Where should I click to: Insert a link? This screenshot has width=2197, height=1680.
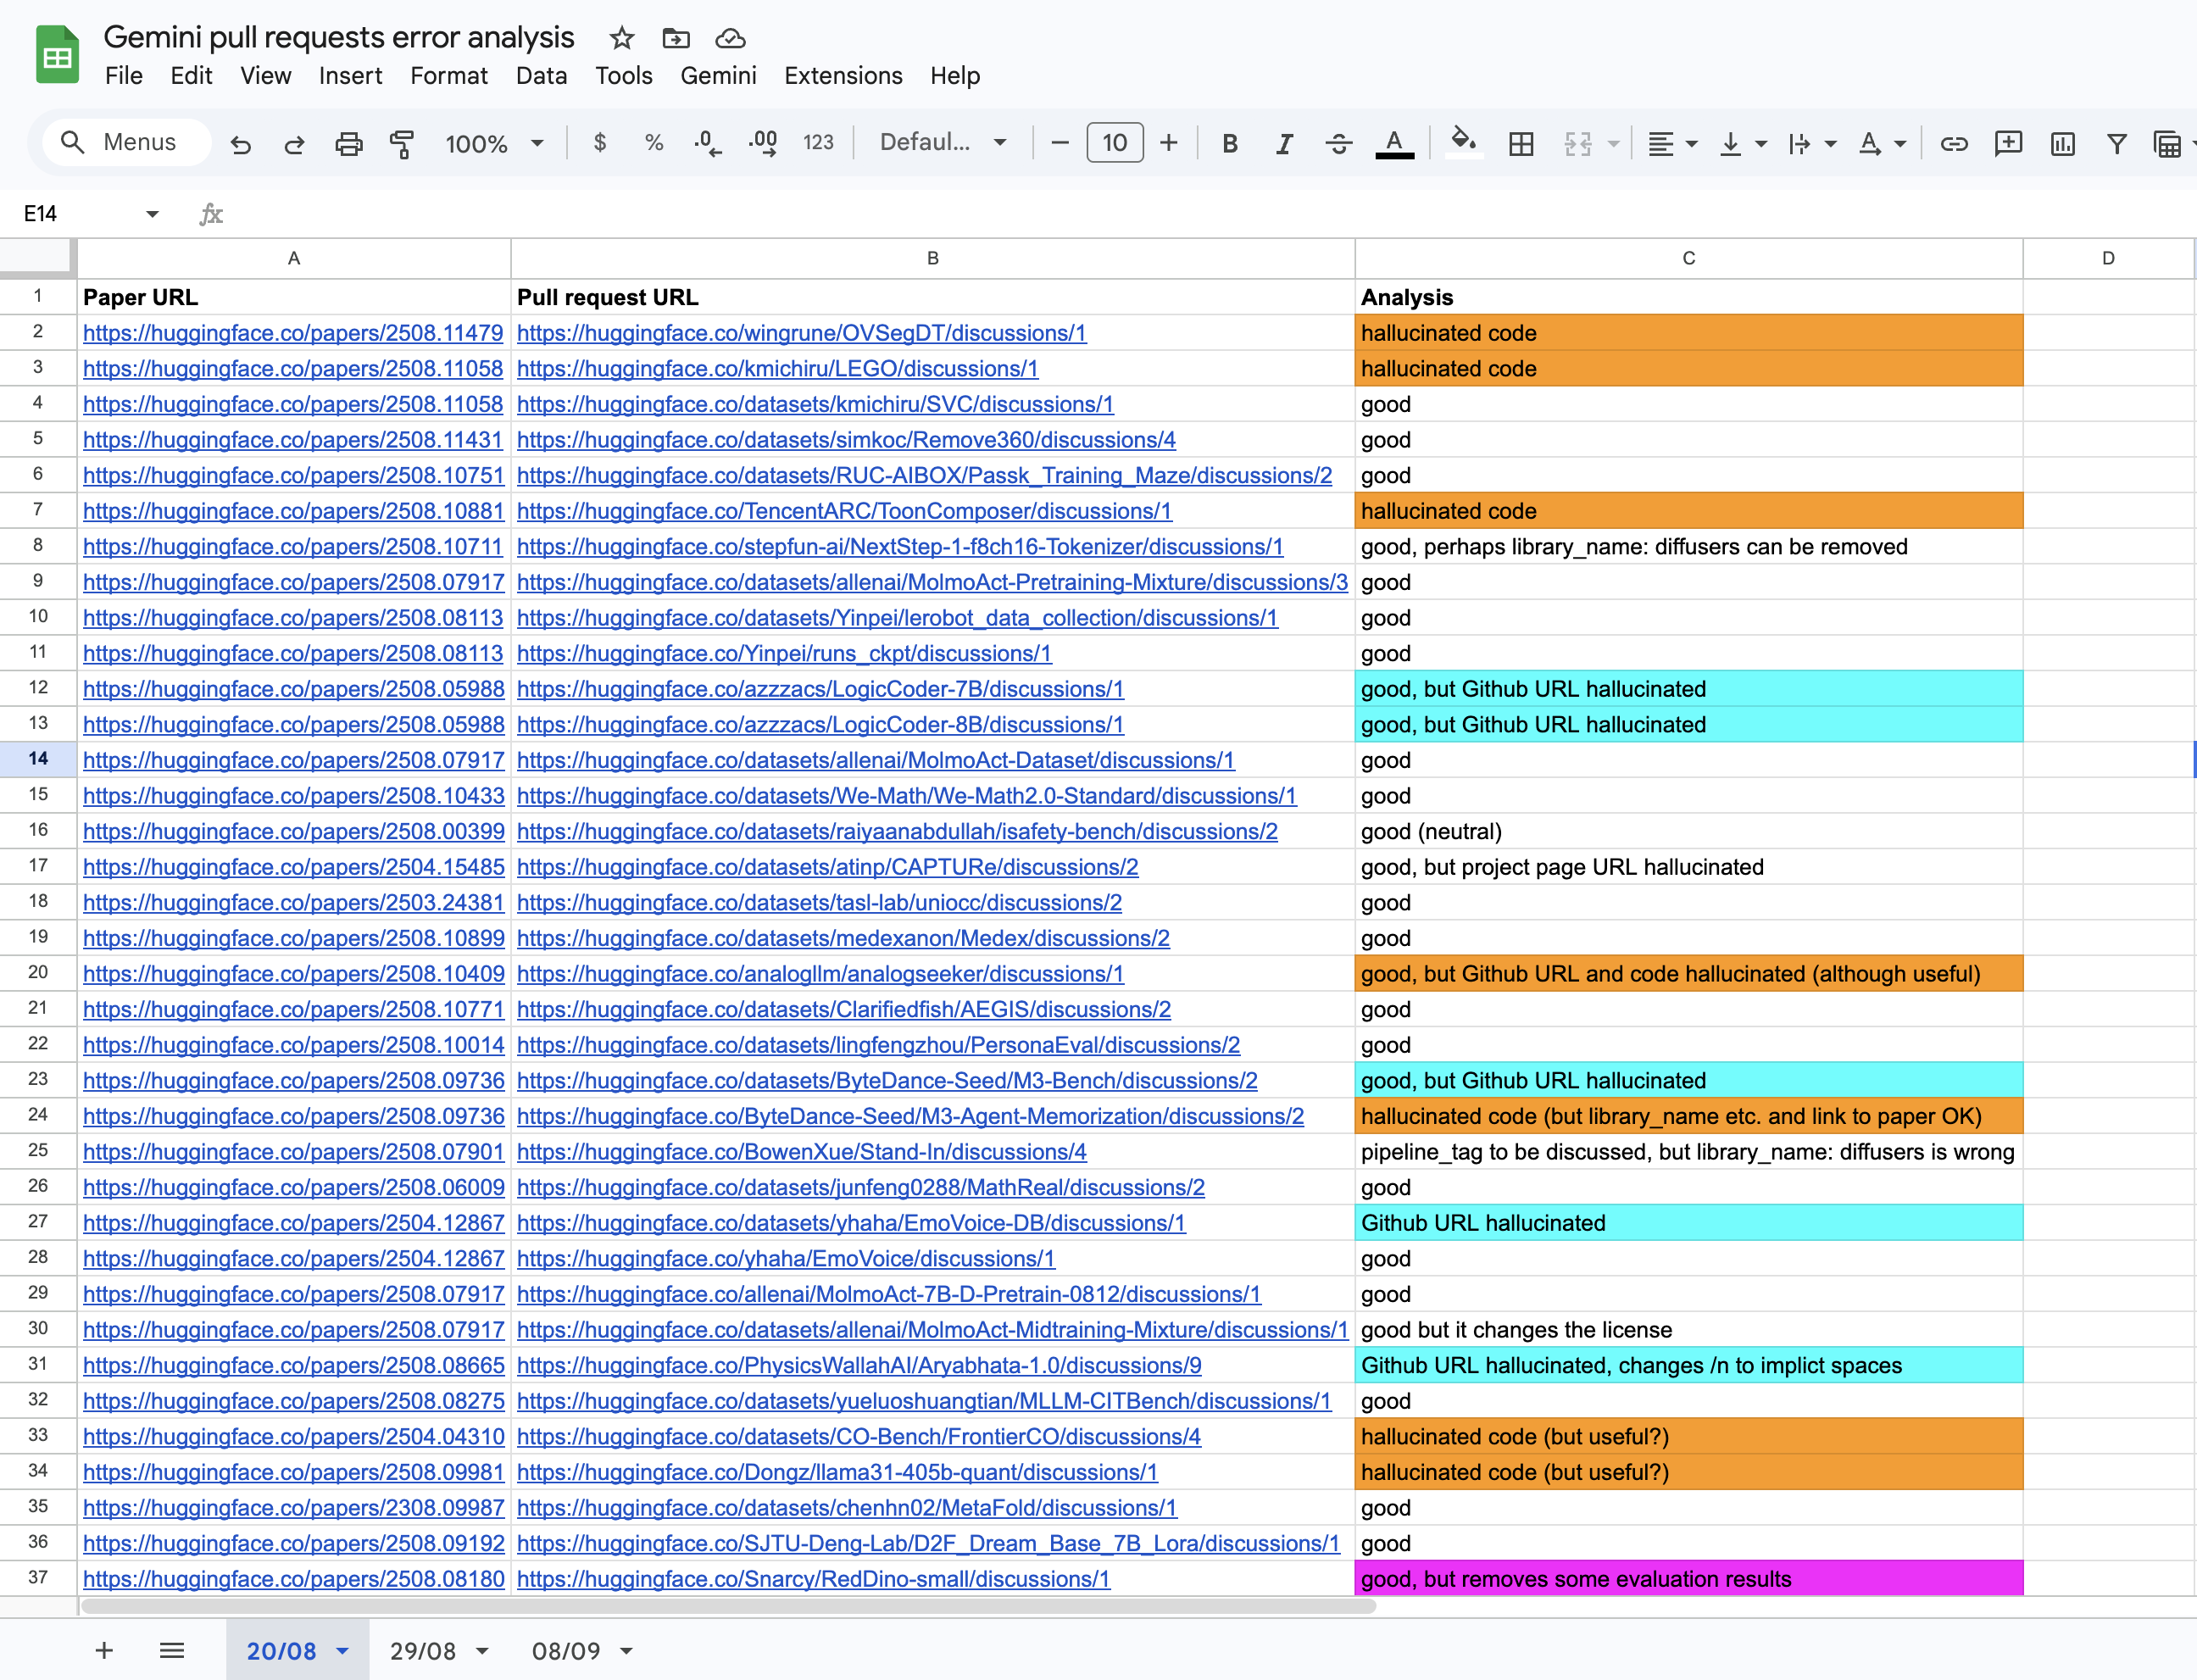1954,144
